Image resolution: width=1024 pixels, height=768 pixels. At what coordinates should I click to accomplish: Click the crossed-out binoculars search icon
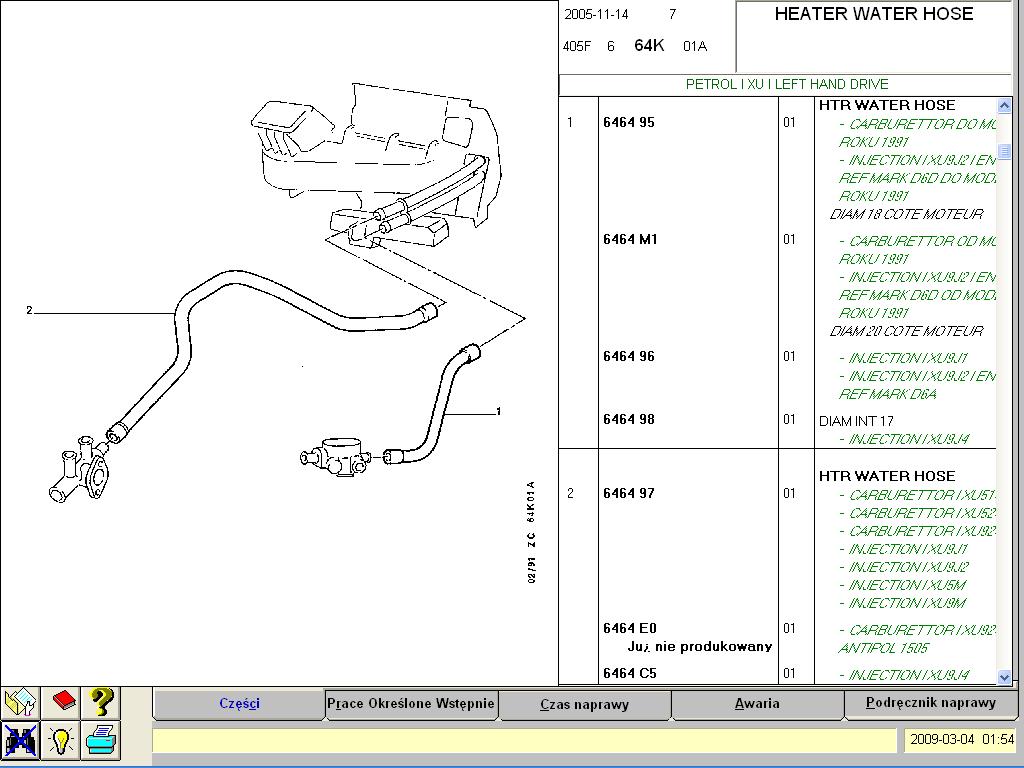coord(20,741)
